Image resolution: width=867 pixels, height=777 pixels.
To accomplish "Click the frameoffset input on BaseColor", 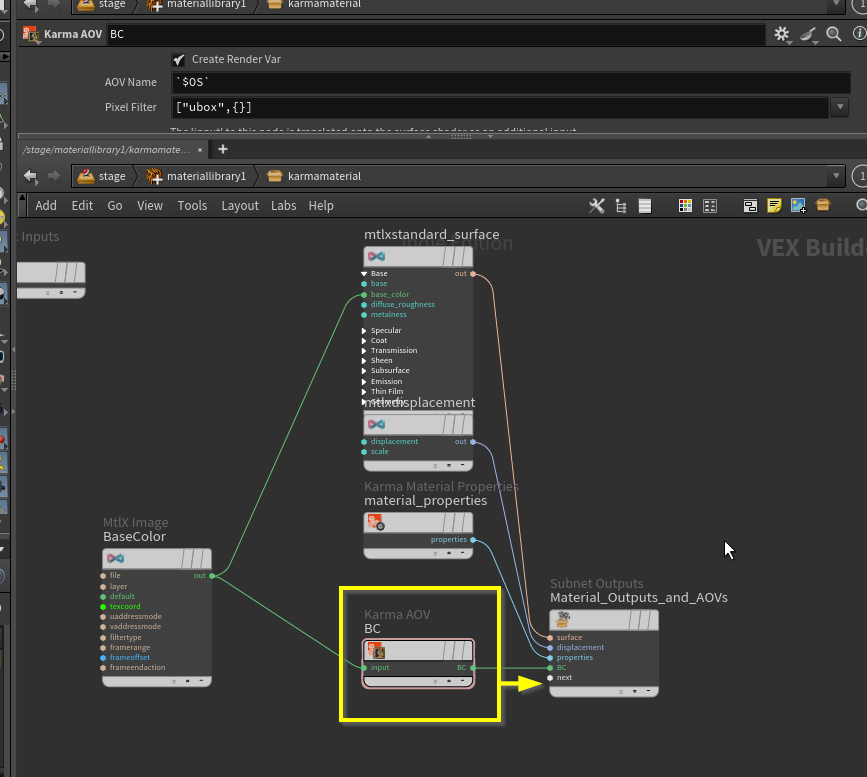I will [103, 658].
